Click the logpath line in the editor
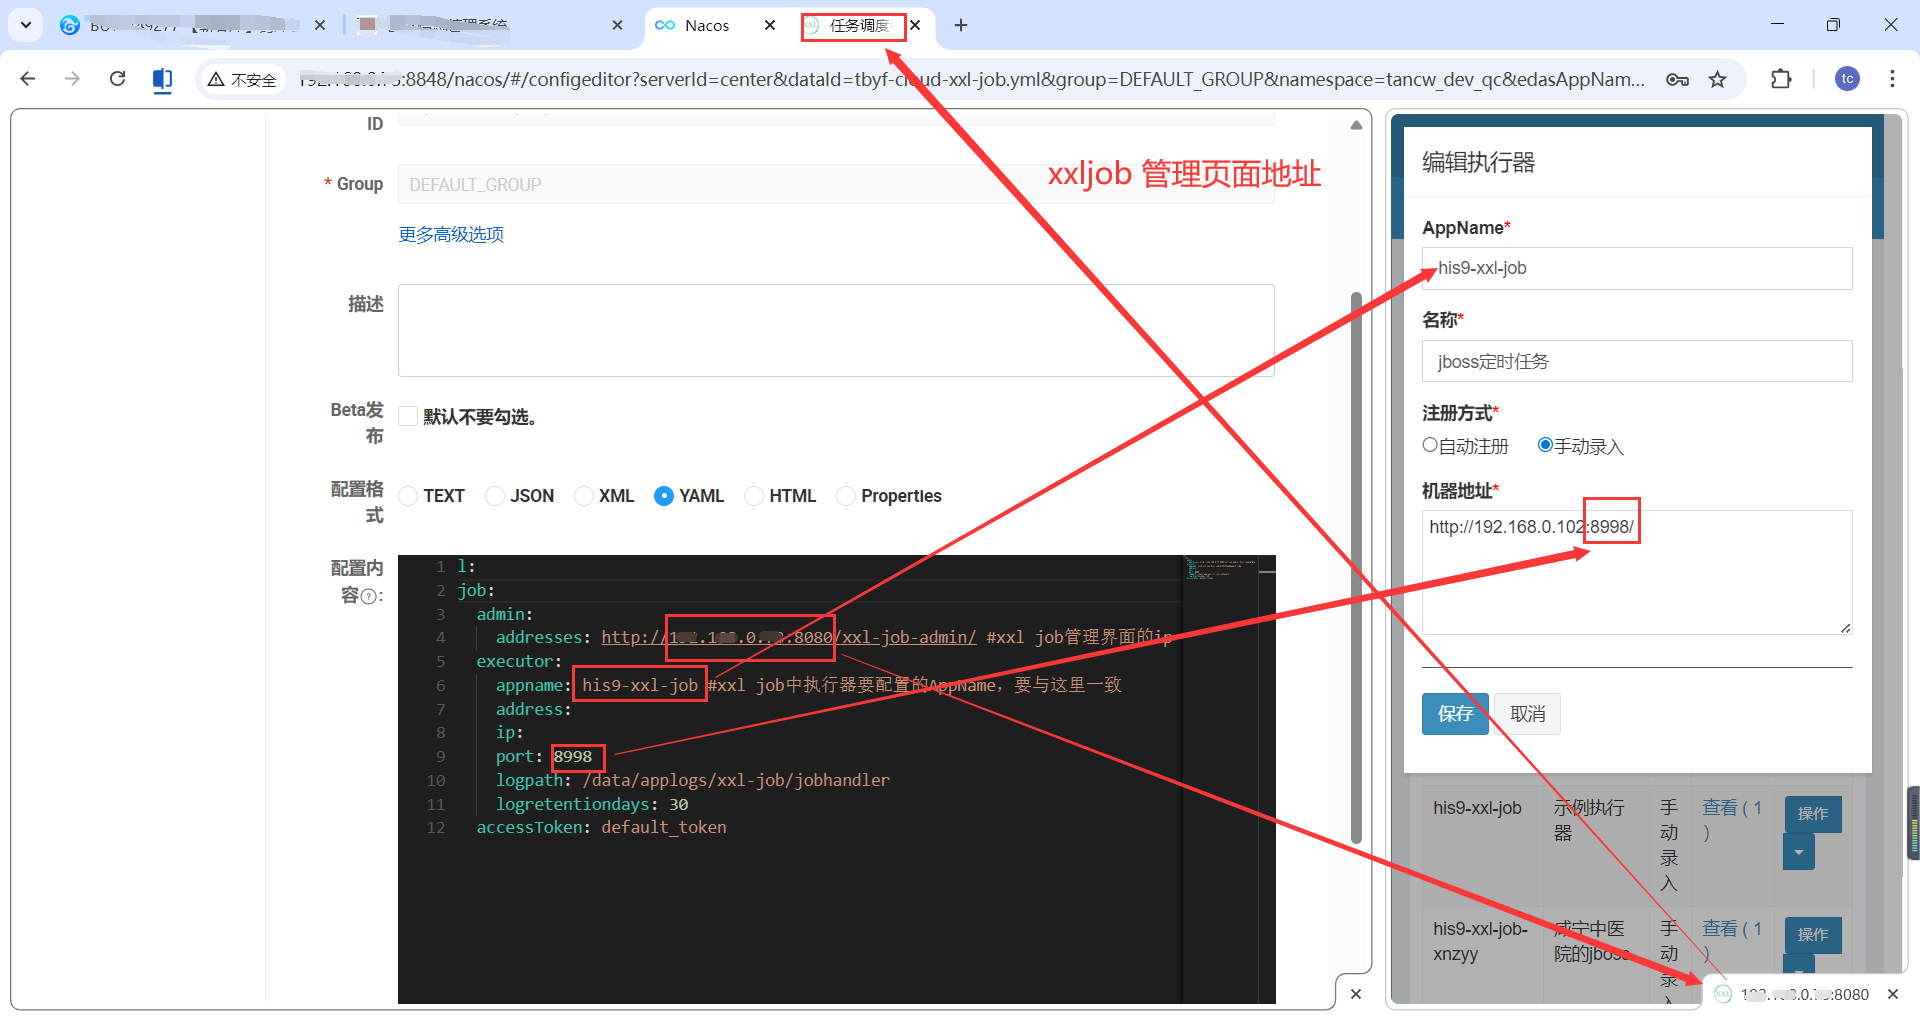Viewport: 1920px width, 1020px height. tap(692, 780)
